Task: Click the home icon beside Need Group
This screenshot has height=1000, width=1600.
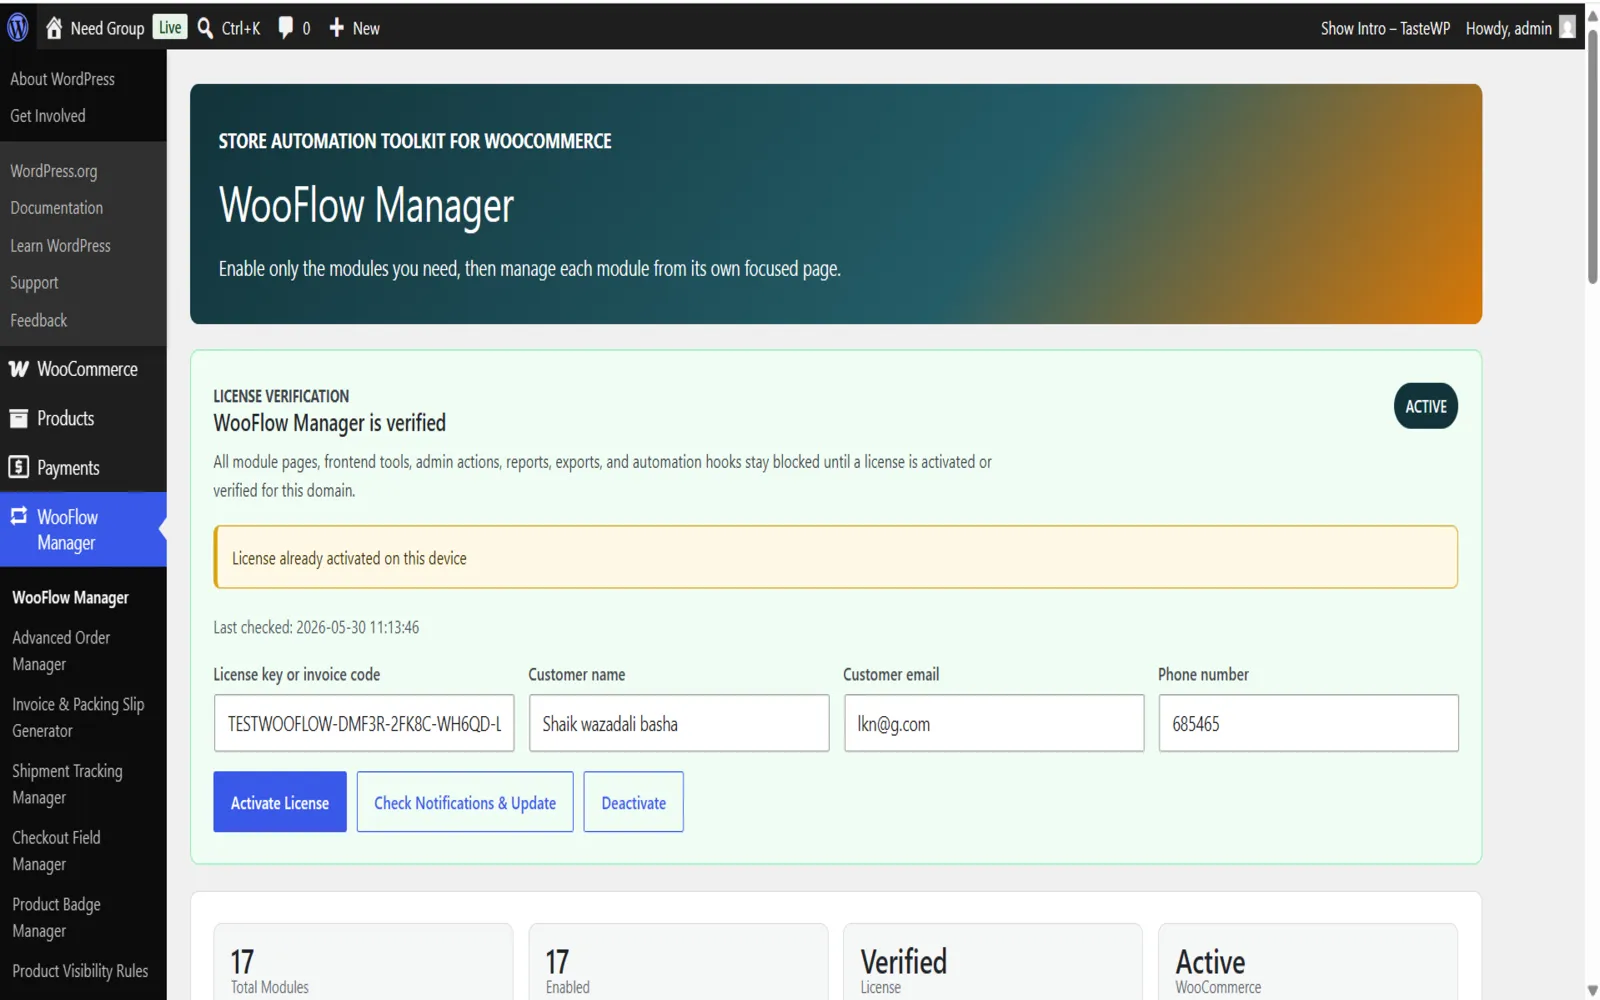Action: click(x=54, y=28)
